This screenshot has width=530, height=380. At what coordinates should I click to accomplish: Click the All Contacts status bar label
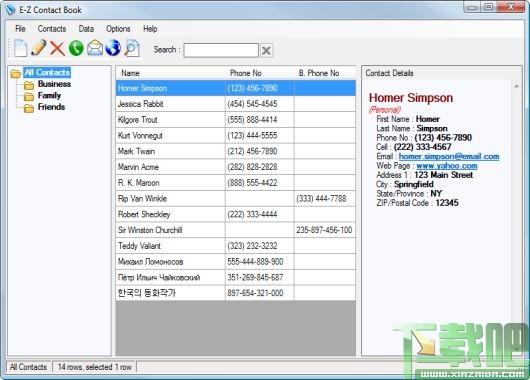coord(28,367)
